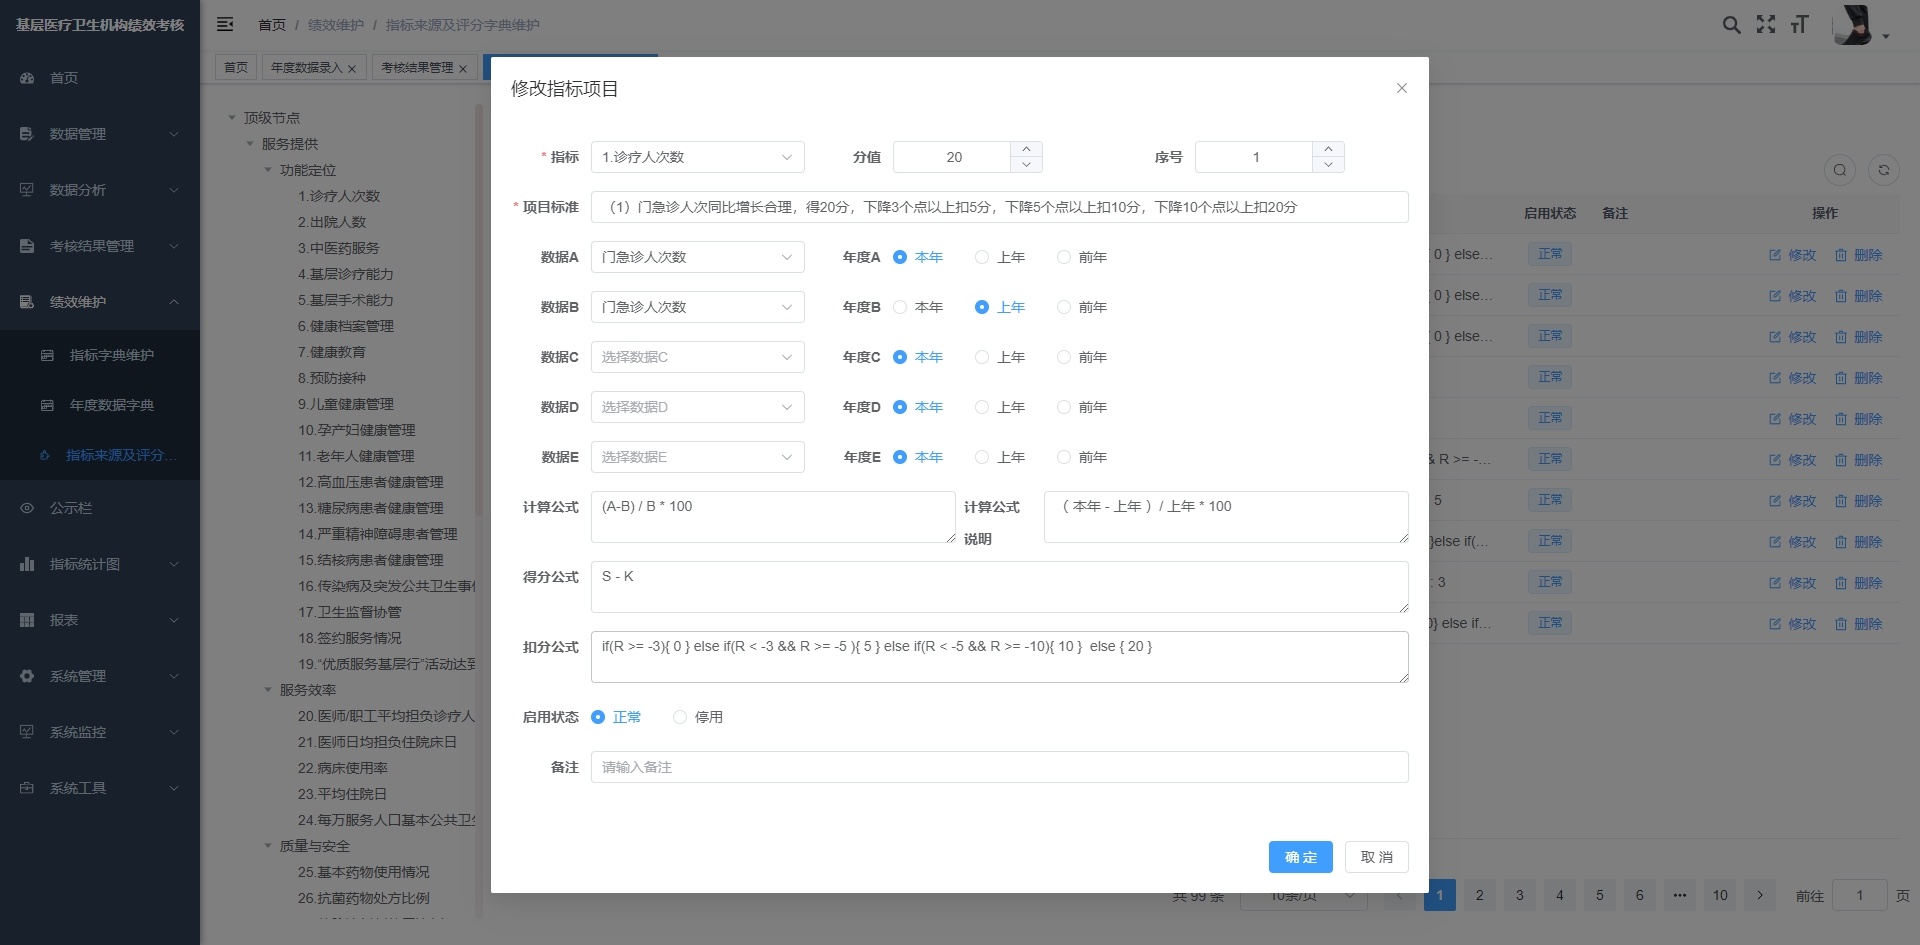The height and width of the screenshot is (945, 1920).
Task: Open the 选择数据D dropdown
Action: coord(698,407)
